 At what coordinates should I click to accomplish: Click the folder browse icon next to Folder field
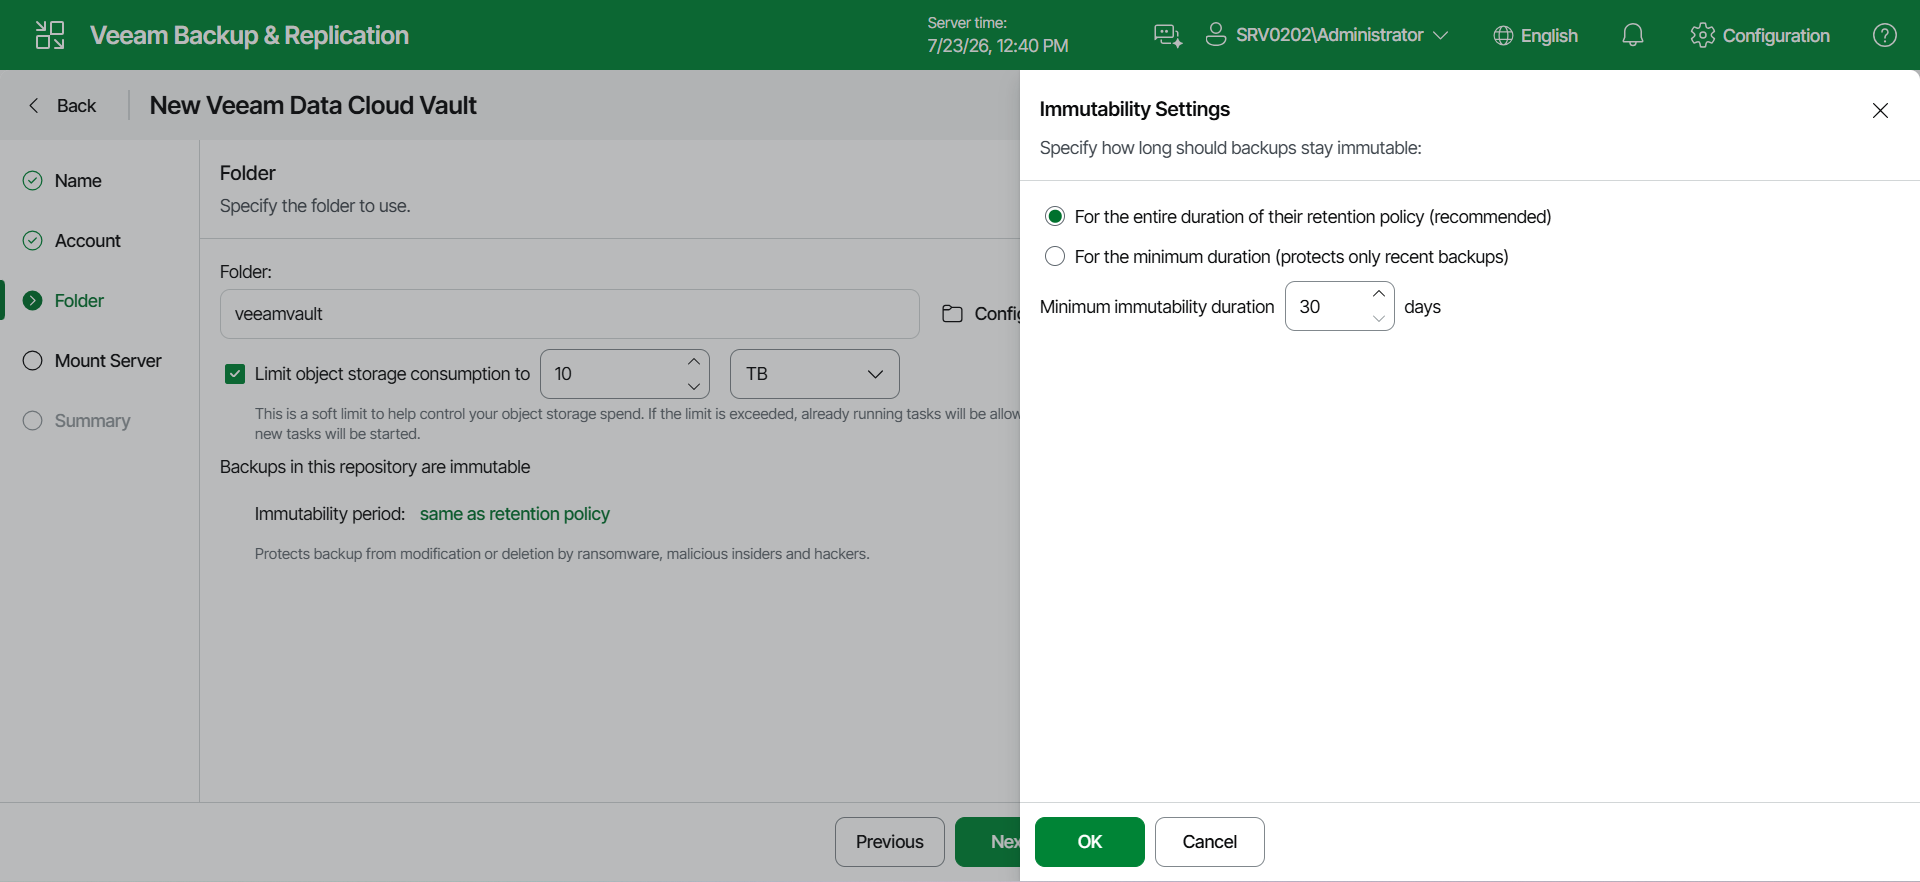click(x=952, y=314)
